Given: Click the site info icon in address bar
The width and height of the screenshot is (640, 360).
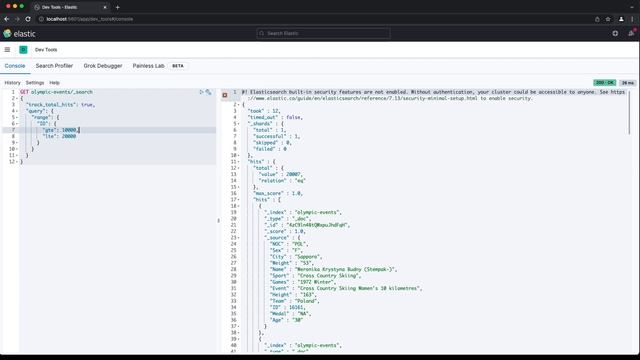Looking at the screenshot, I should (41, 19).
